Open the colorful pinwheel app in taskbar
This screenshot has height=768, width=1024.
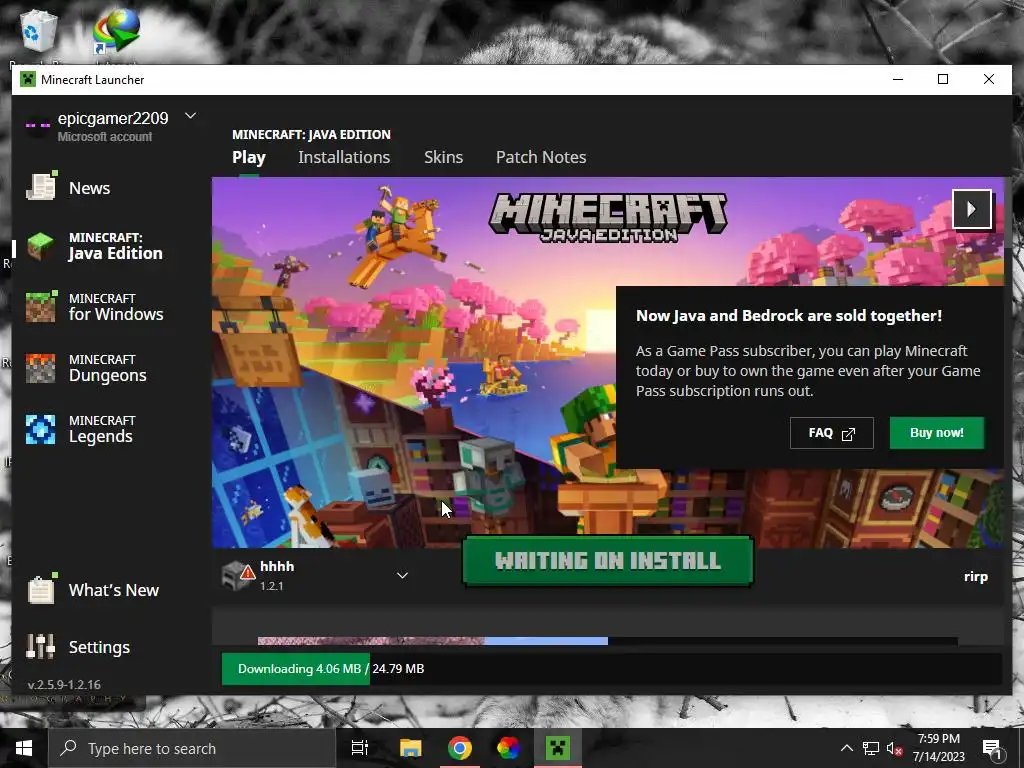click(508, 748)
